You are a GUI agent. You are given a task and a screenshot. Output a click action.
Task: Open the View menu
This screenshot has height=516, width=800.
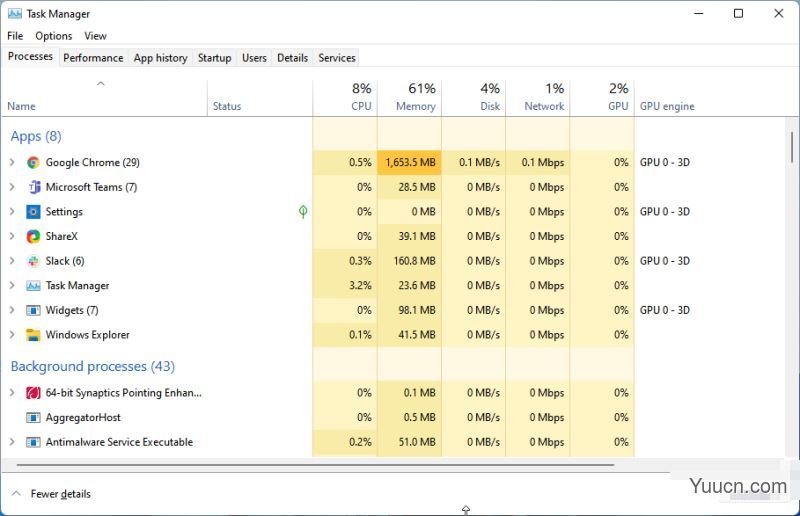tap(95, 36)
